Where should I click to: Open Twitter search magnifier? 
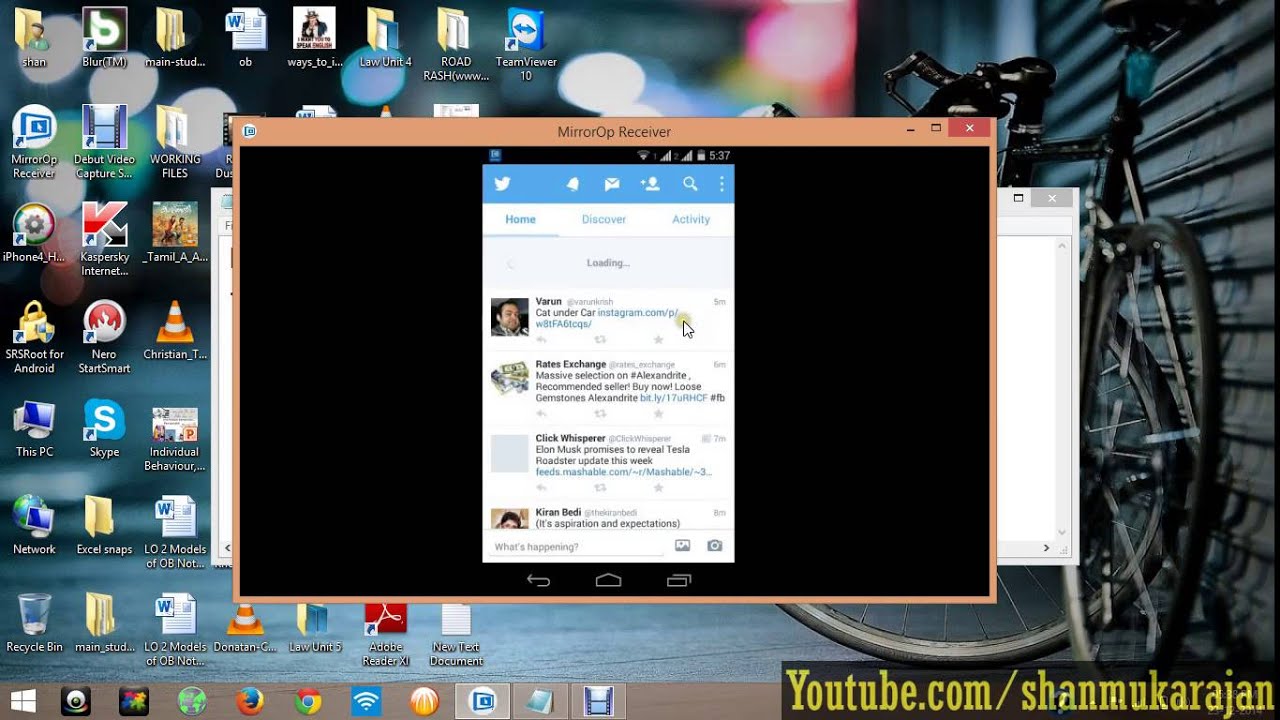coord(690,184)
